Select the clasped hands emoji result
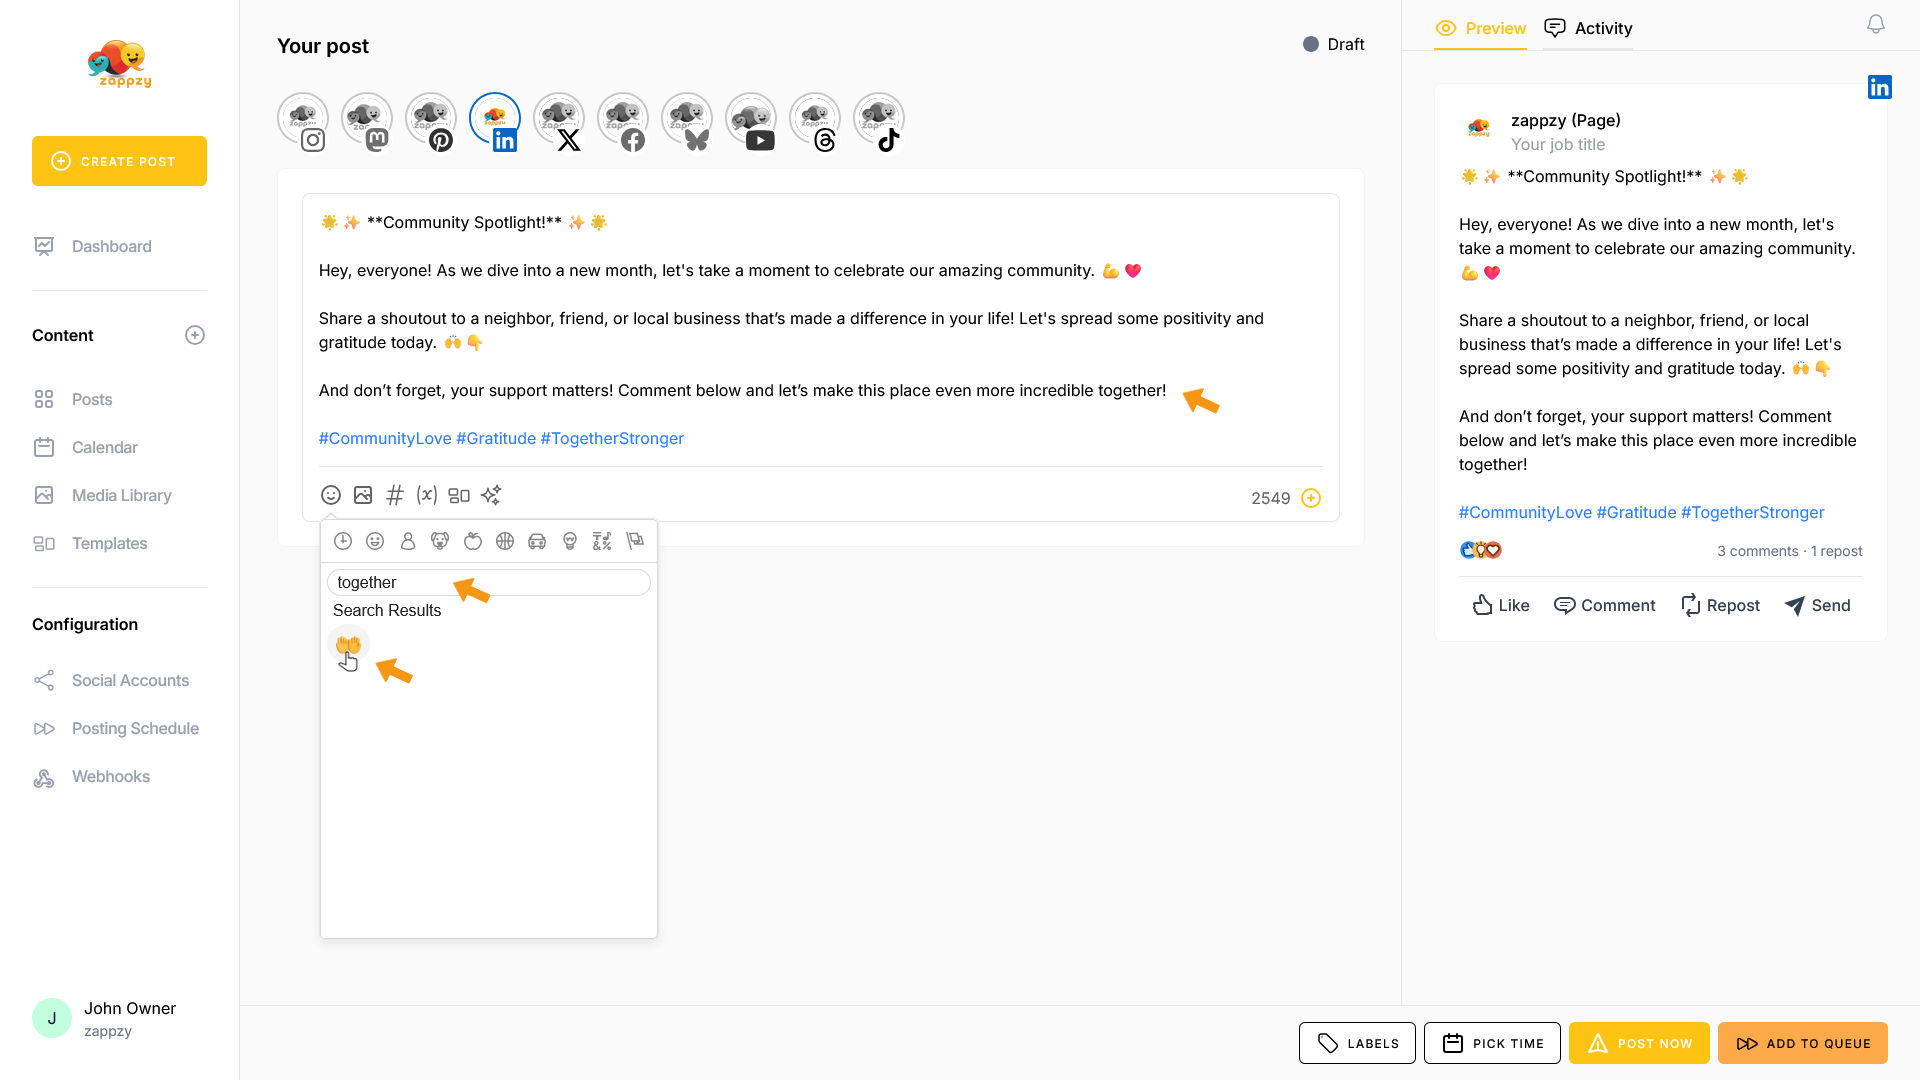The image size is (1920, 1080). click(348, 645)
